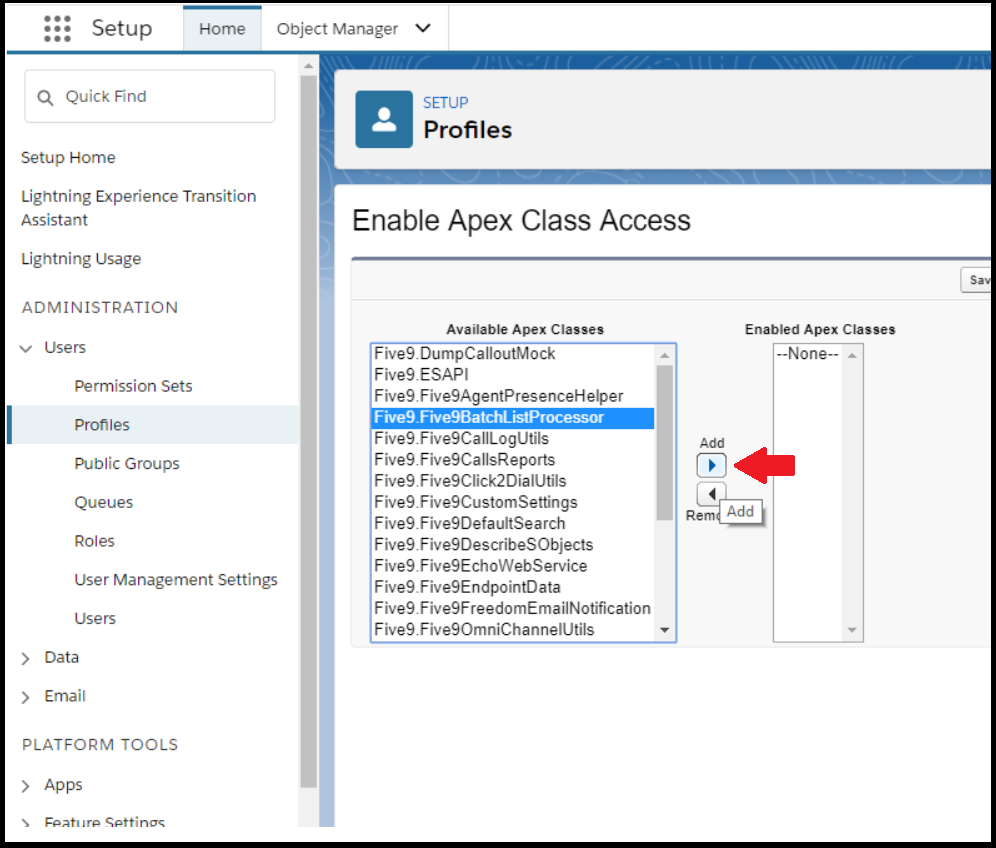Select Five9.Five9OmniChannelUtils class
The height and width of the screenshot is (848, 996).
(x=513, y=629)
